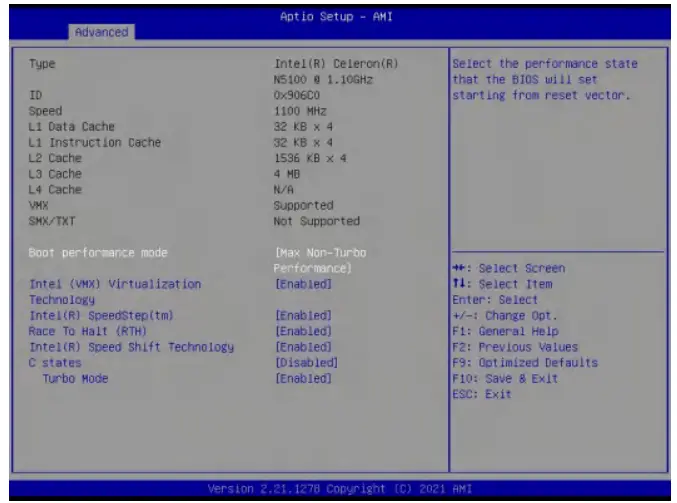This screenshot has width=677, height=503.
Task: Click the N/A L4 cache value
Action: pyautogui.click(x=284, y=190)
